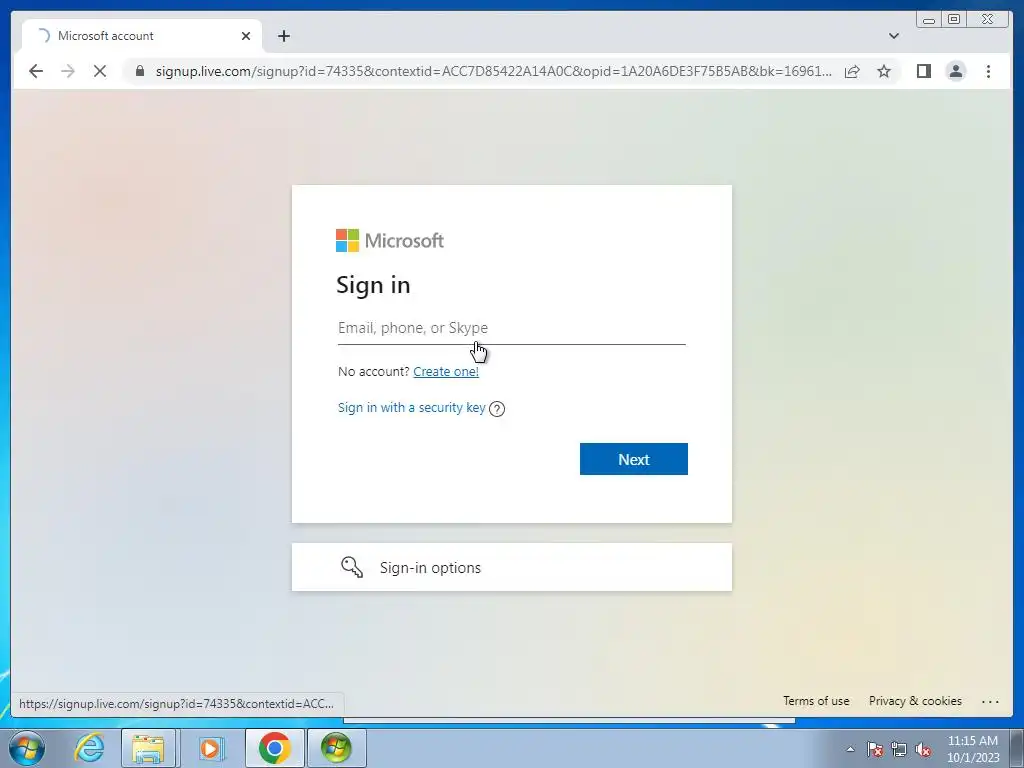The width and height of the screenshot is (1024, 768).
Task: View site information via lock icon
Action: pos(140,71)
